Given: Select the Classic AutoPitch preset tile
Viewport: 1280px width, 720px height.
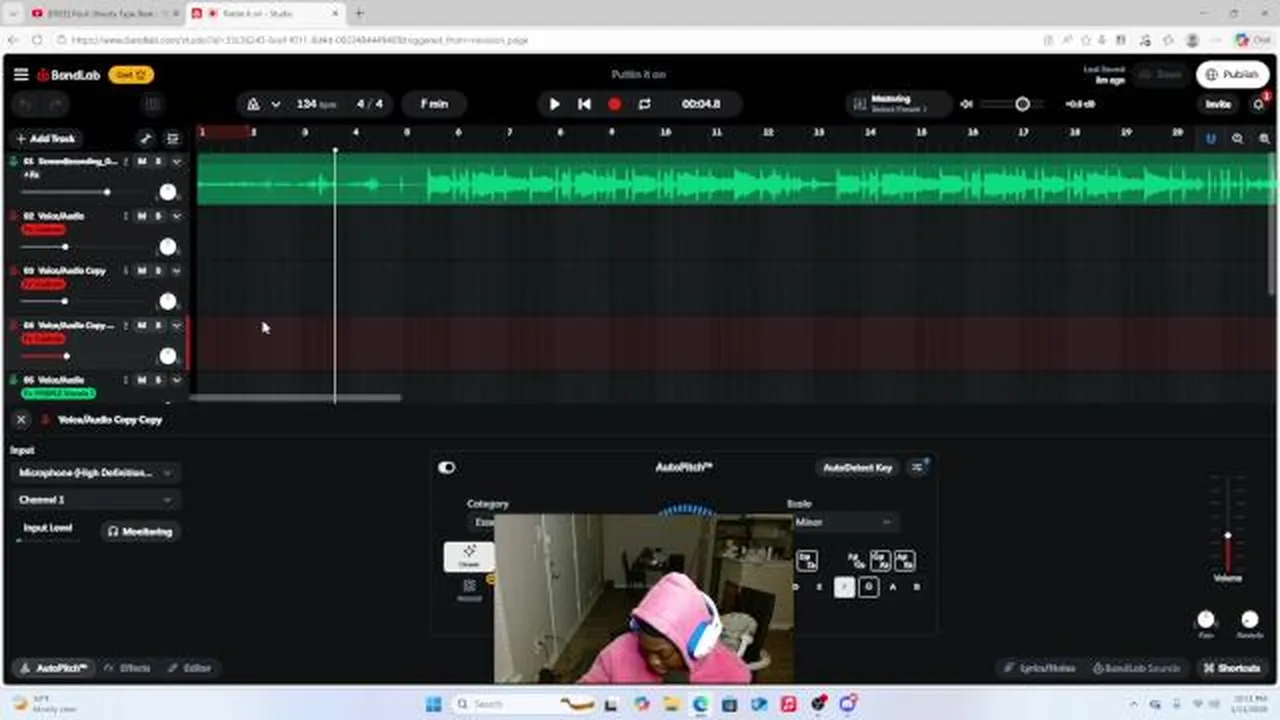Looking at the screenshot, I should click(469, 557).
